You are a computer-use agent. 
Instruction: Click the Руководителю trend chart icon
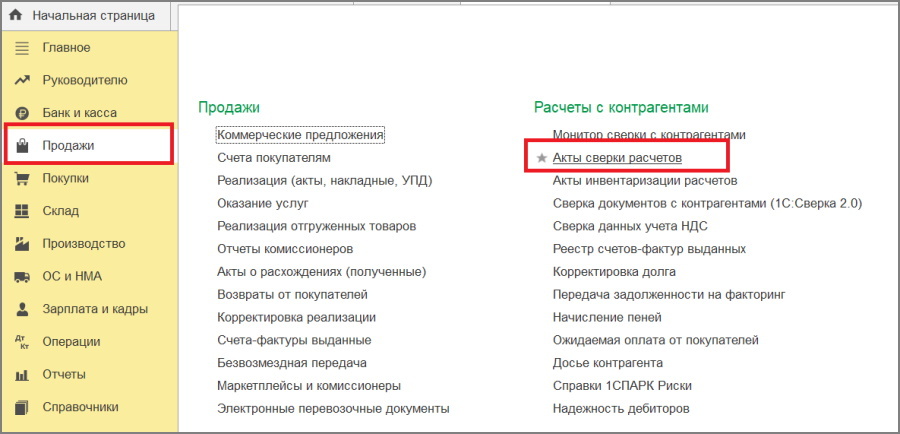click(x=22, y=80)
